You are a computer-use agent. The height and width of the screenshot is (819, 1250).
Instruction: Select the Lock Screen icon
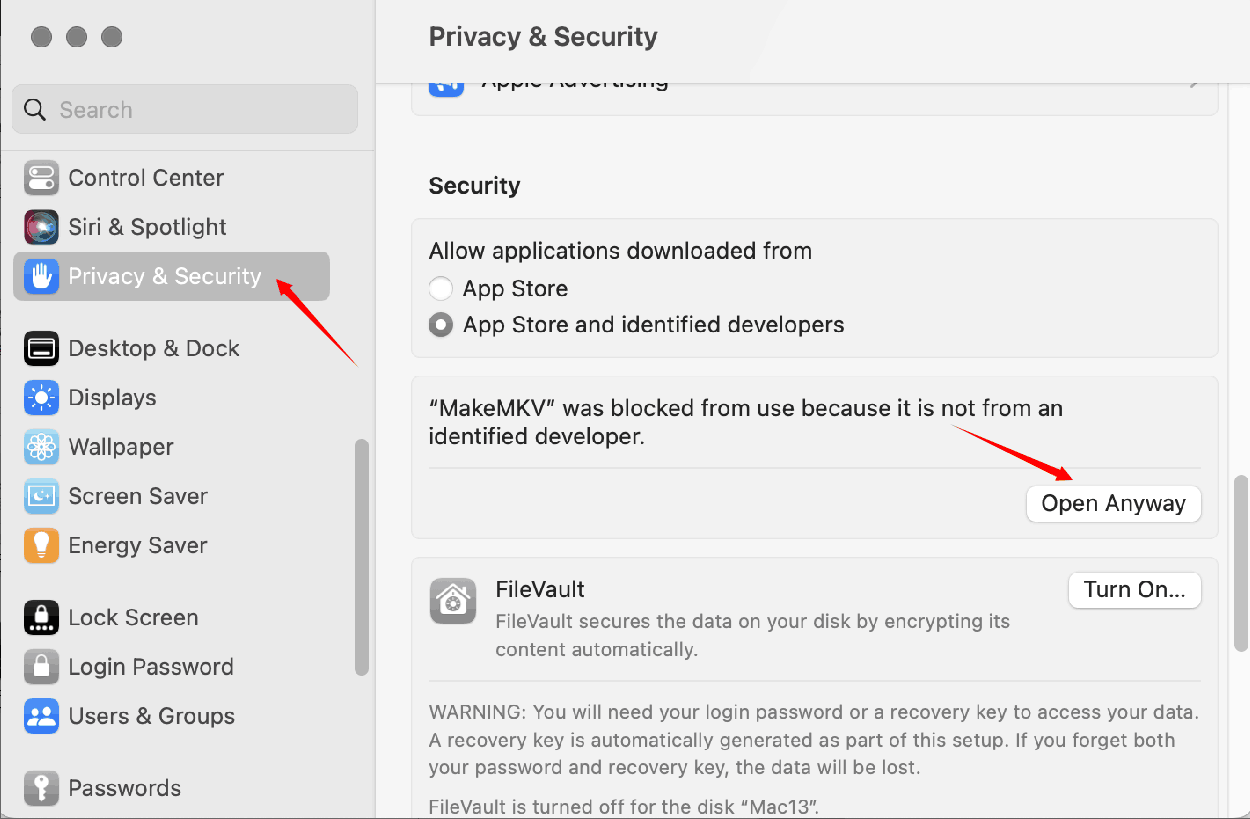(41, 618)
